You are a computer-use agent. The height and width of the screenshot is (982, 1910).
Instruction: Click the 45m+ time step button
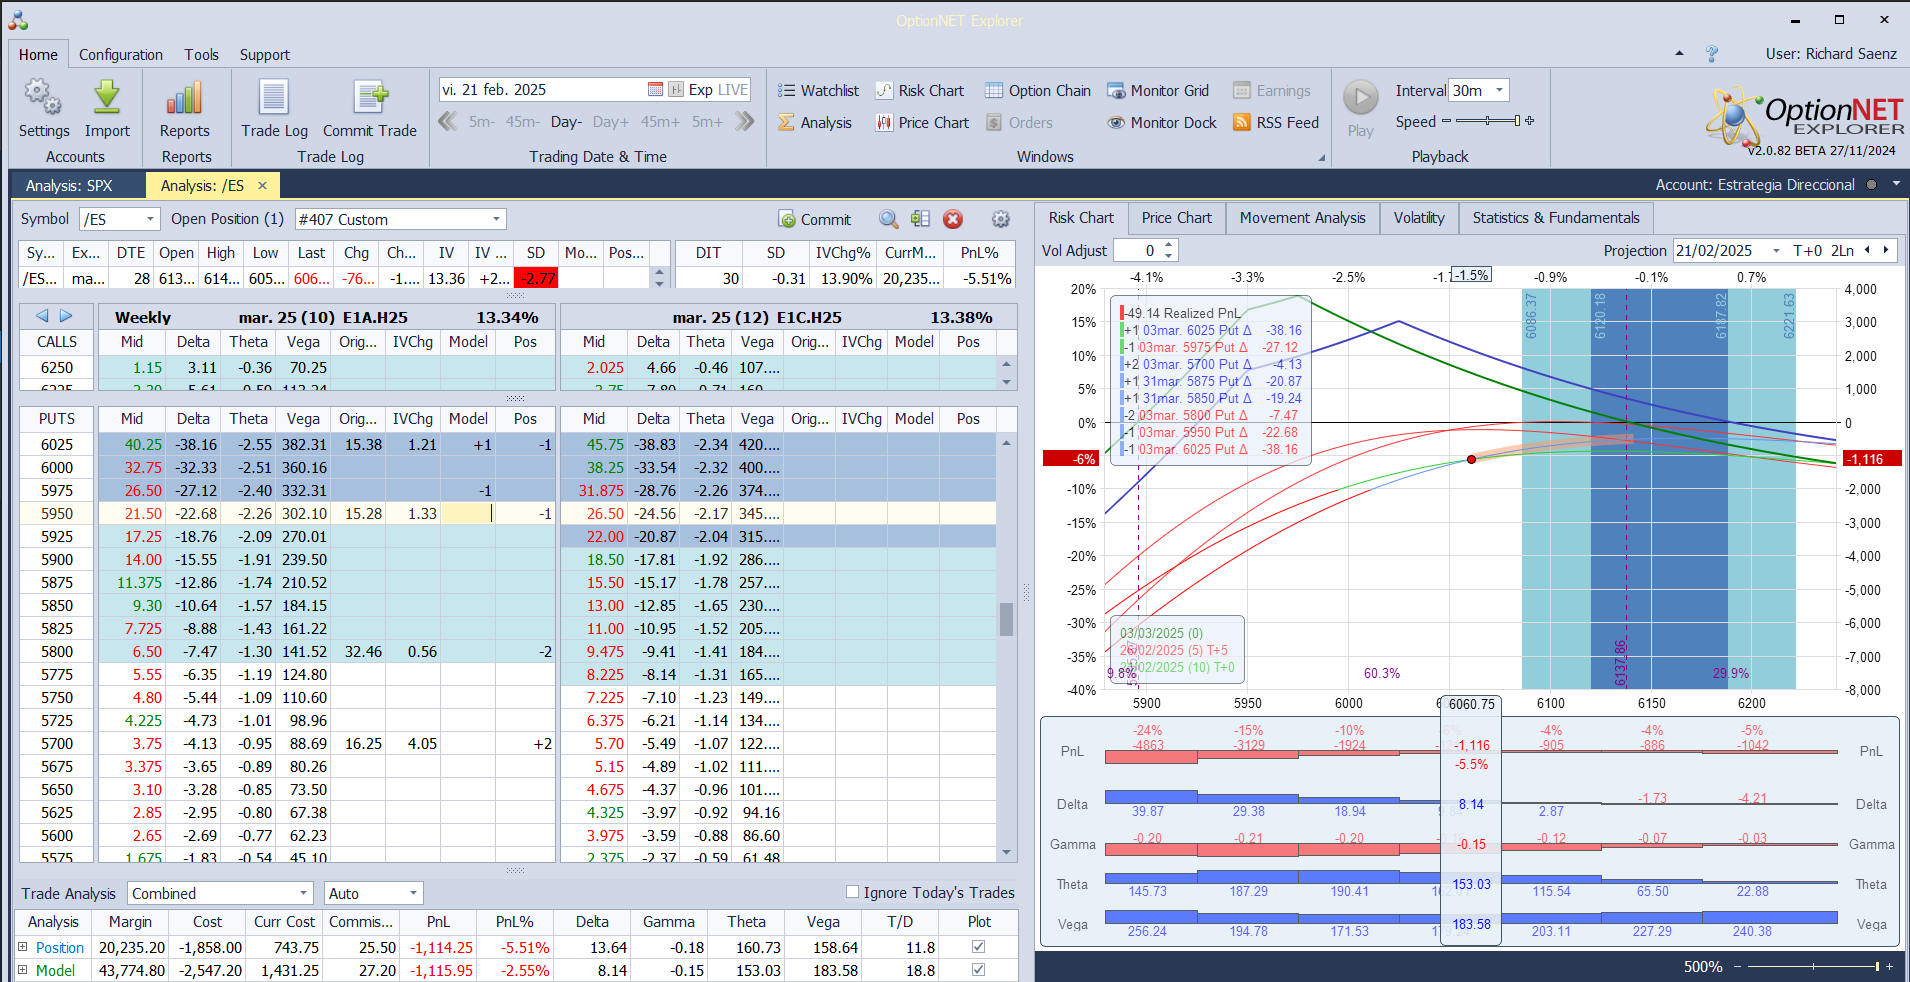[660, 122]
